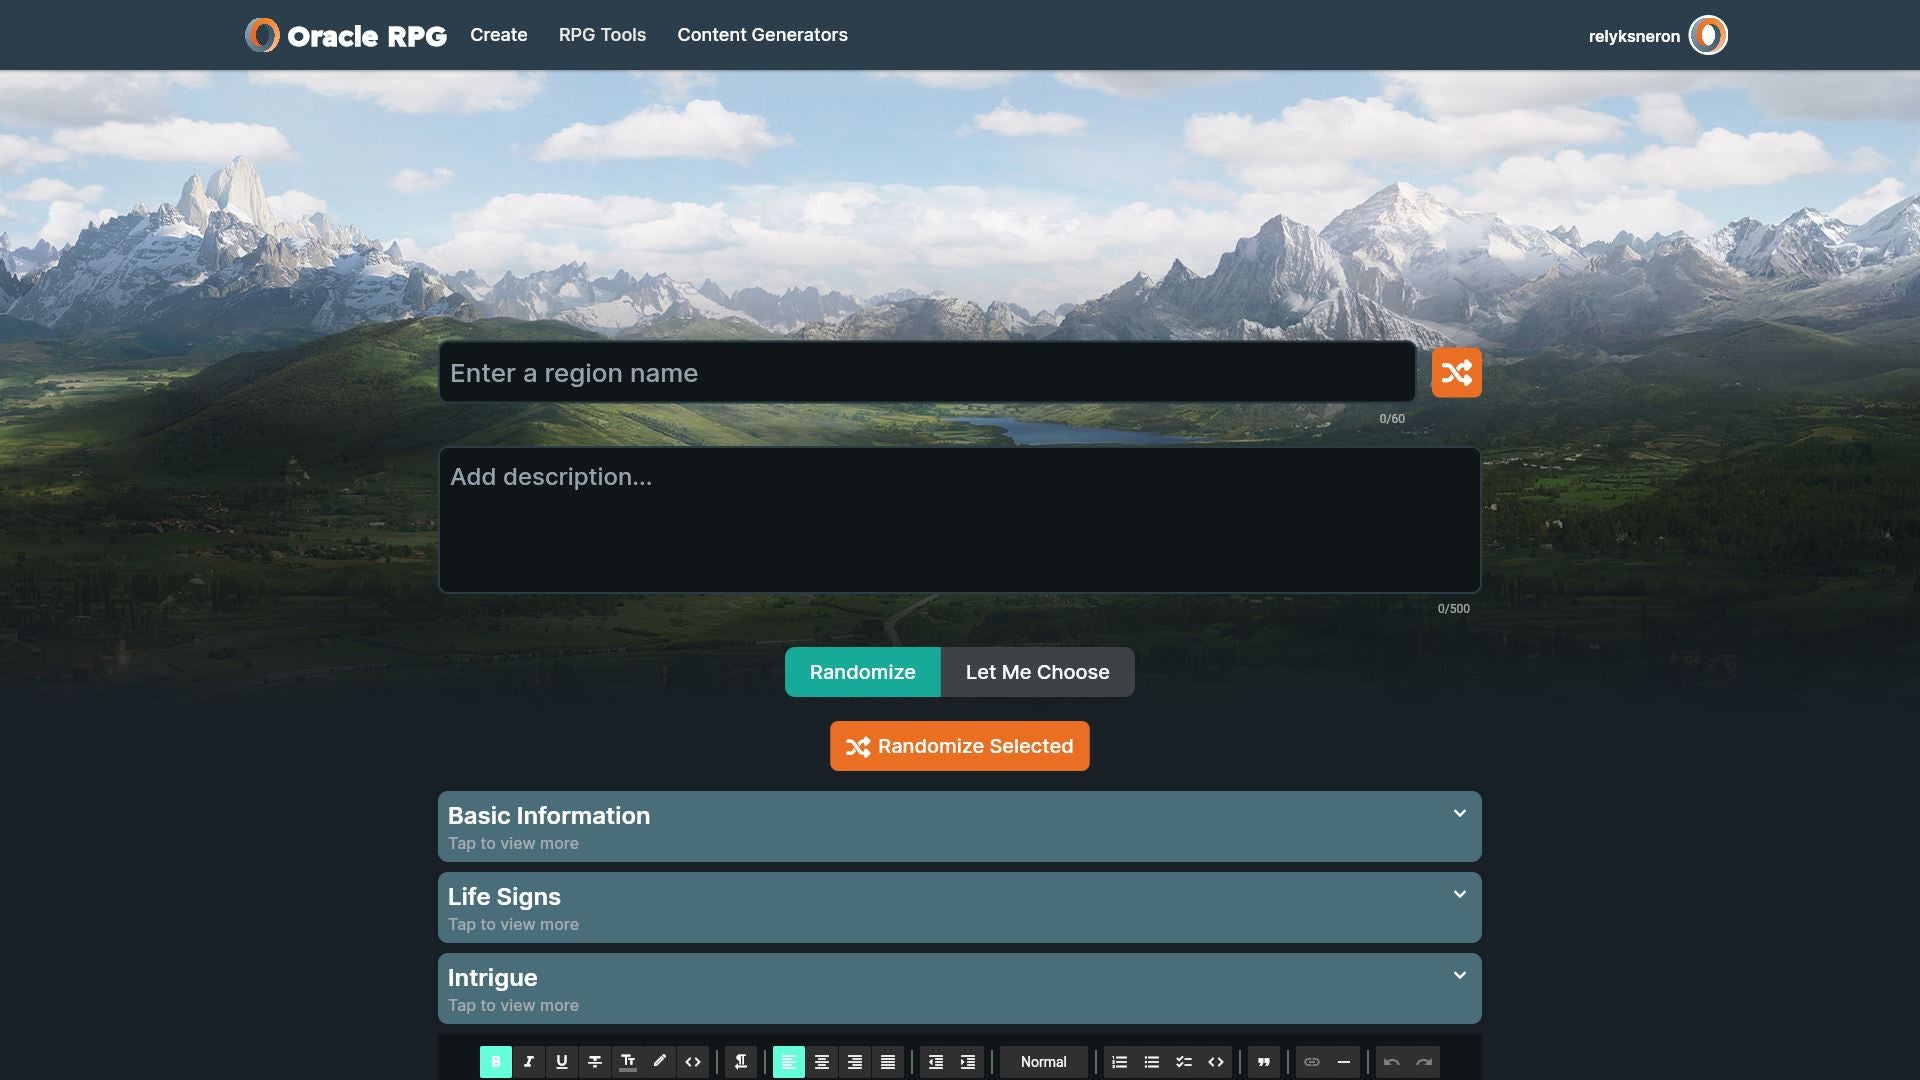
Task: Open the Normal text style dropdown
Action: point(1043,1062)
